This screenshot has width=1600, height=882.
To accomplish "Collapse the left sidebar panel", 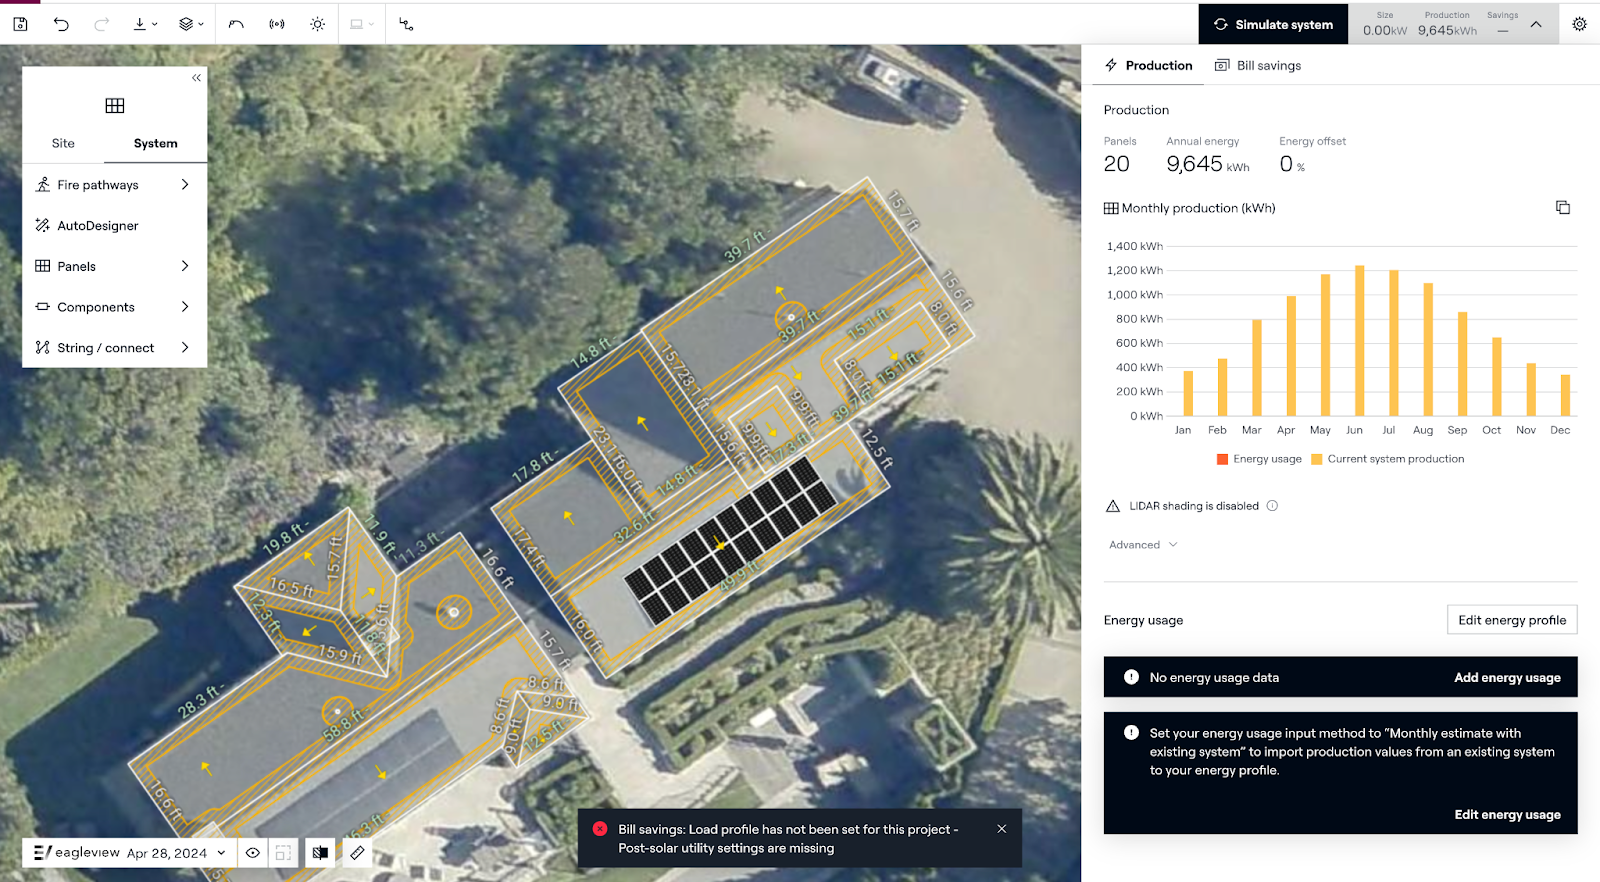I will point(196,78).
